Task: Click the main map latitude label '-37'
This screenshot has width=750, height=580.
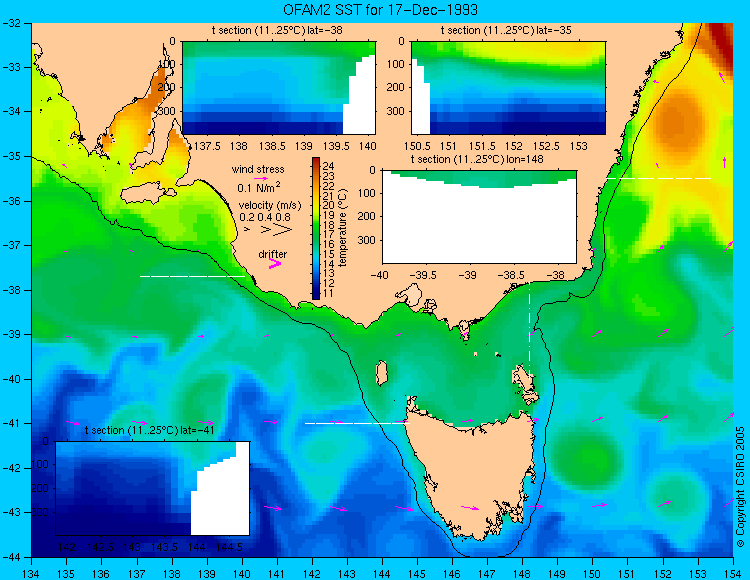Action: [11, 246]
